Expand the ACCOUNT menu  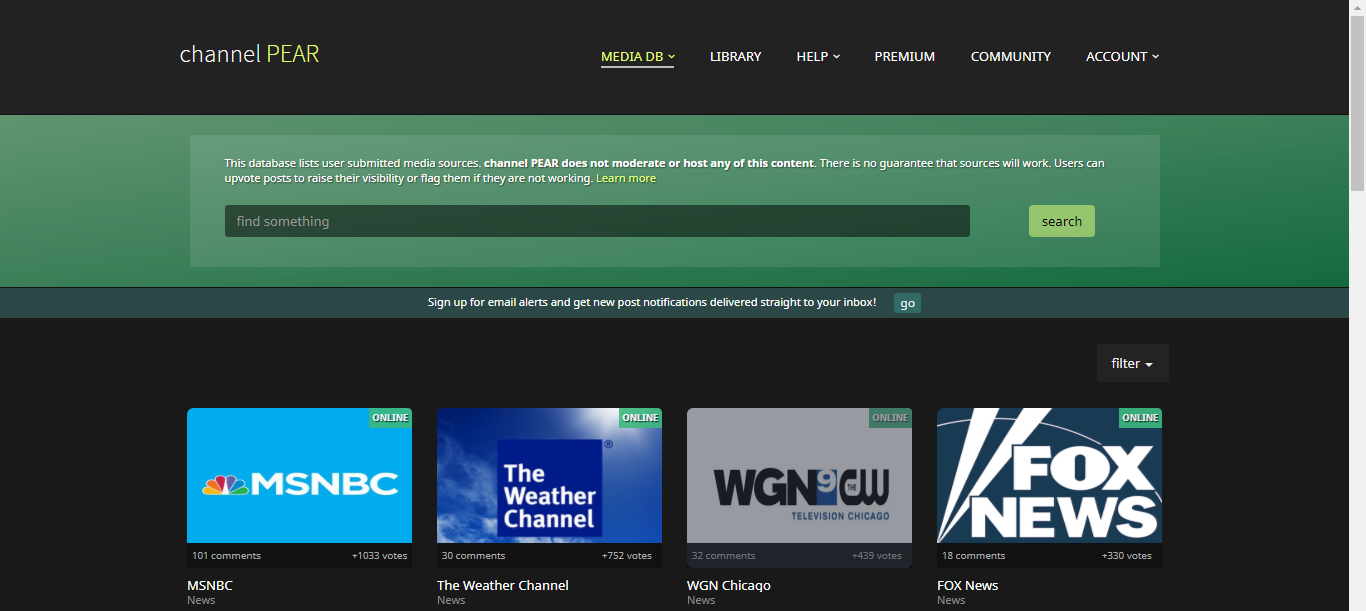click(x=1122, y=57)
